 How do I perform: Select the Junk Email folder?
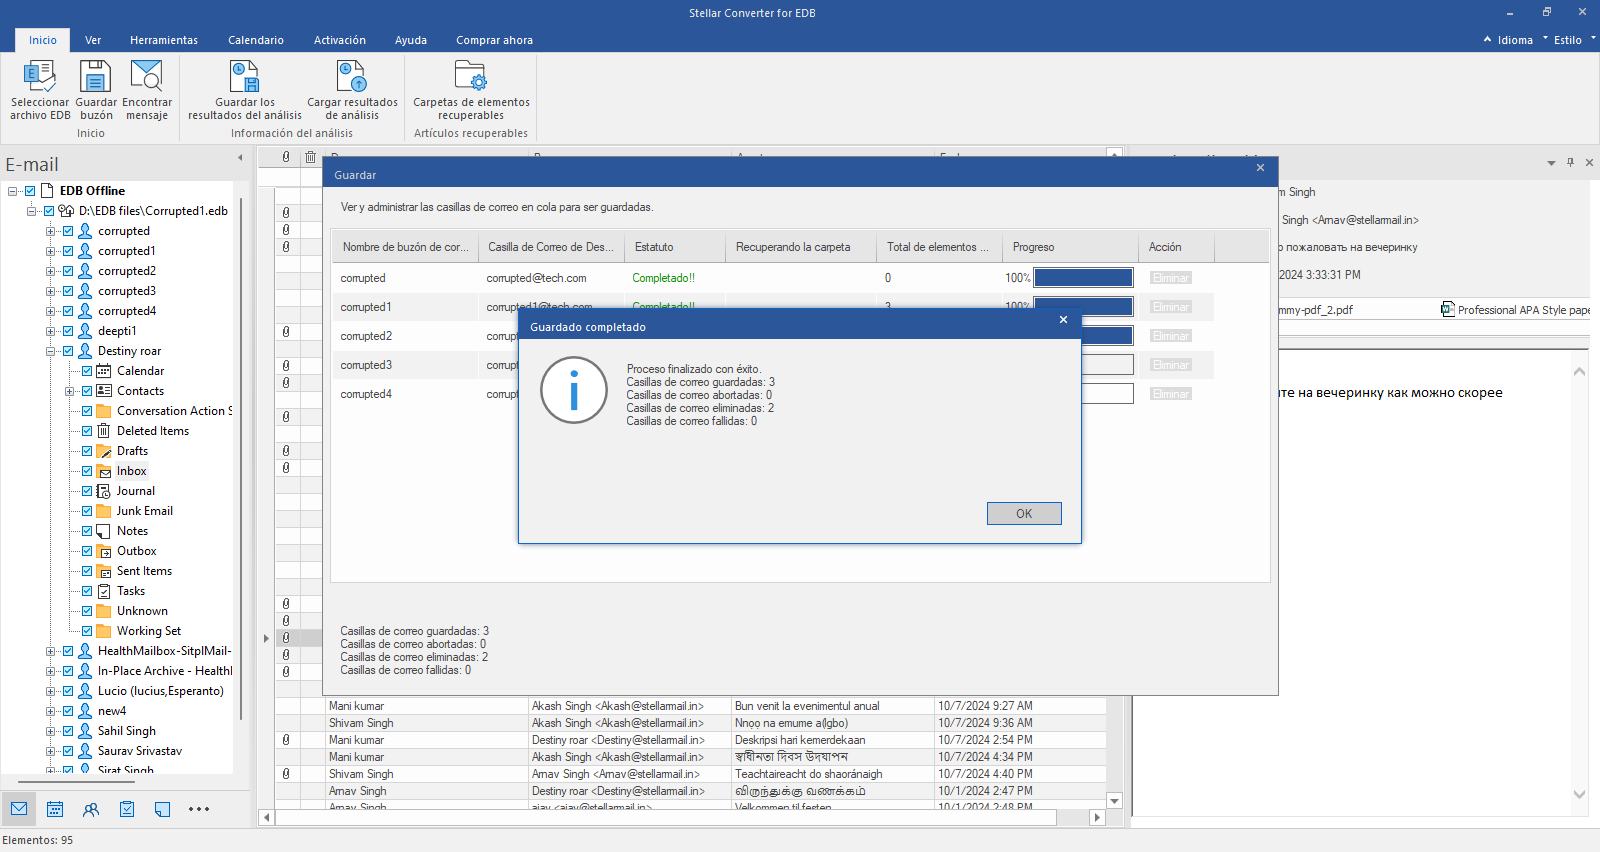click(145, 511)
